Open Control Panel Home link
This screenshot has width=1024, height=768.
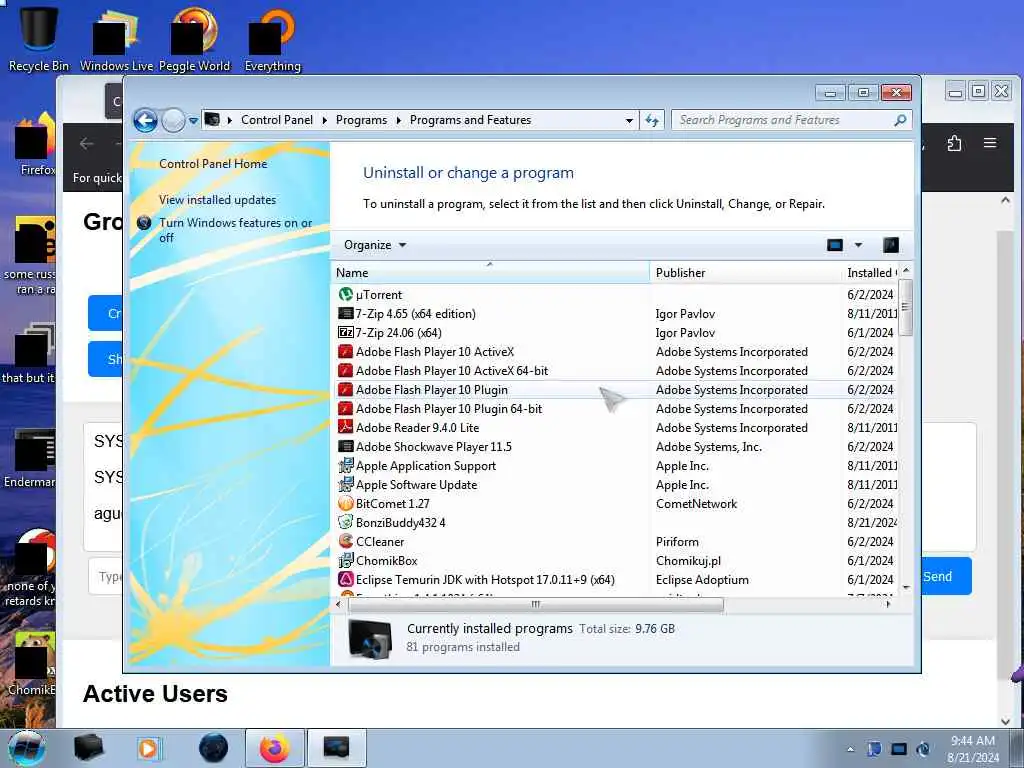coord(213,164)
